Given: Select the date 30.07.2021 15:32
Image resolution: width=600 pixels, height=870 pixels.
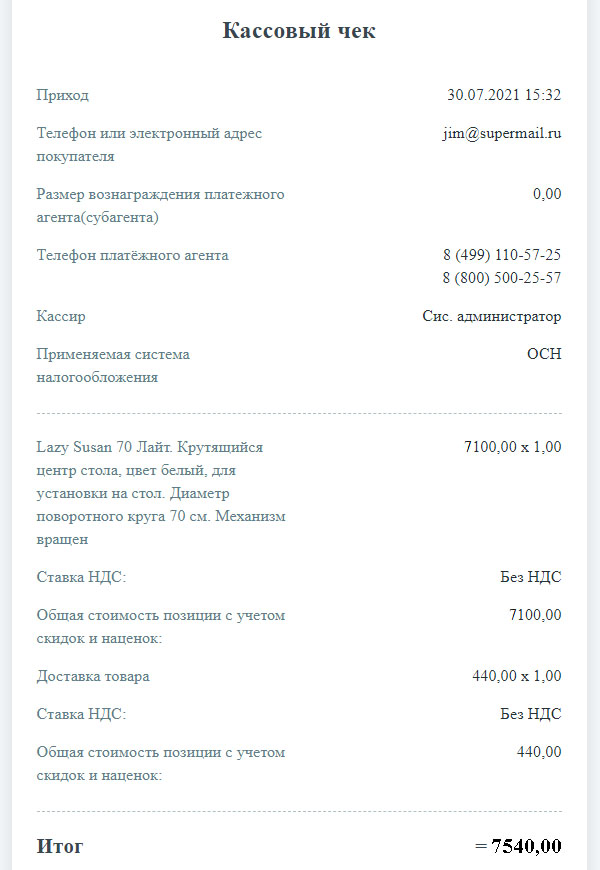Looking at the screenshot, I should [504, 95].
